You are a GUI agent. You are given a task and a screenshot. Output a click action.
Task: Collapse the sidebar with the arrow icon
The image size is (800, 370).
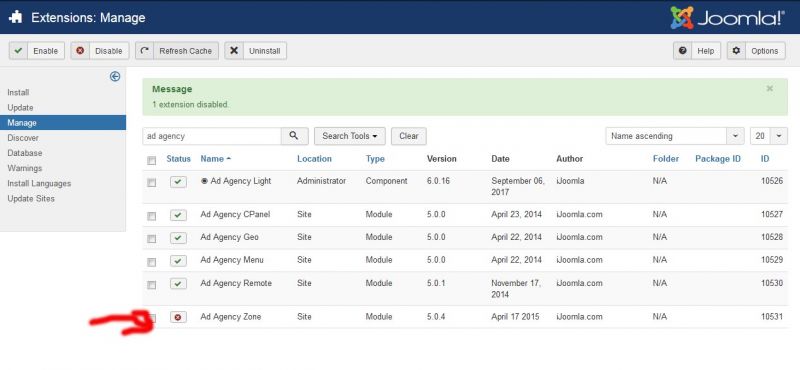[x=115, y=77]
